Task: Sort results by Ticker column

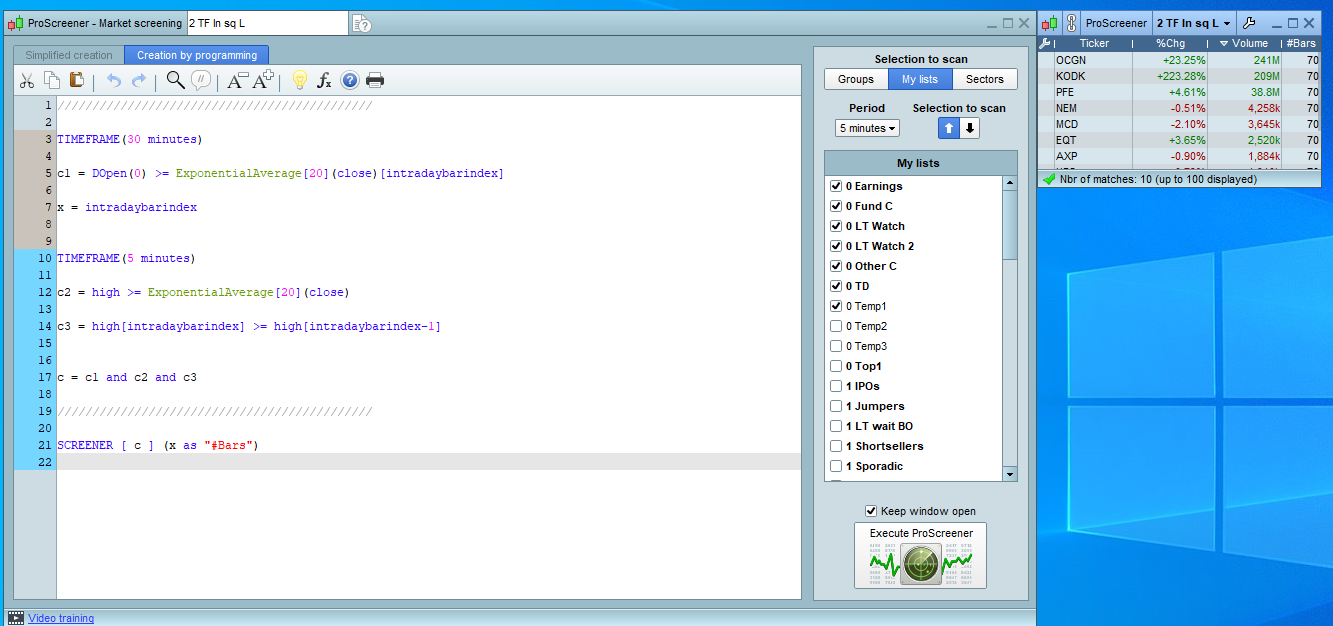Action: [x=1093, y=44]
